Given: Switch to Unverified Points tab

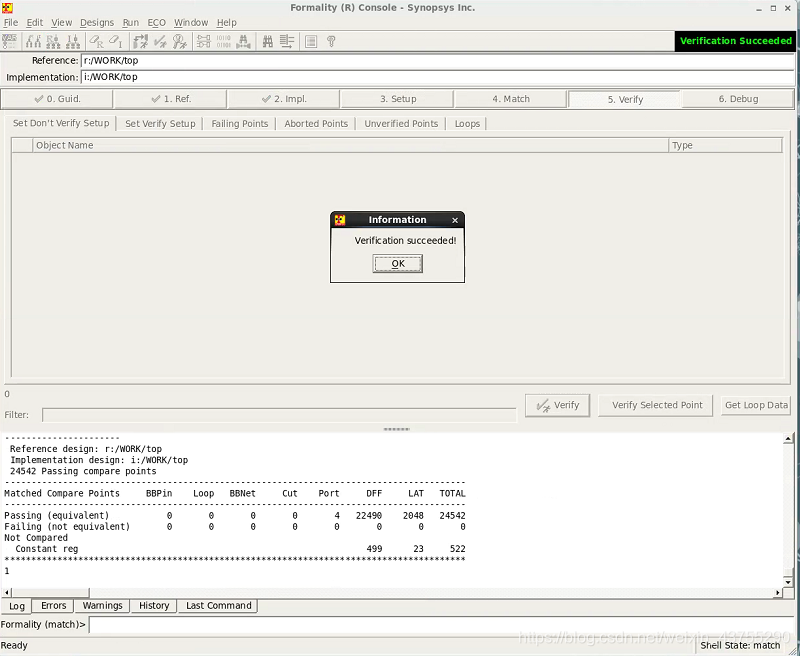Looking at the screenshot, I should [x=401, y=123].
